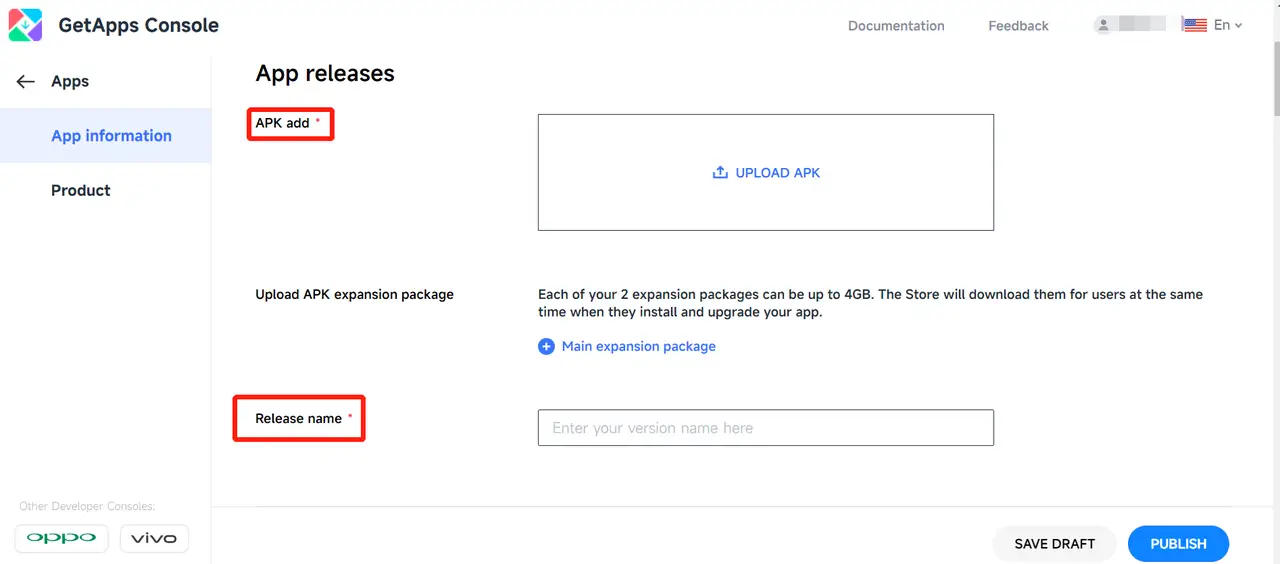Click the upload icon in the APK box

[x=720, y=173]
